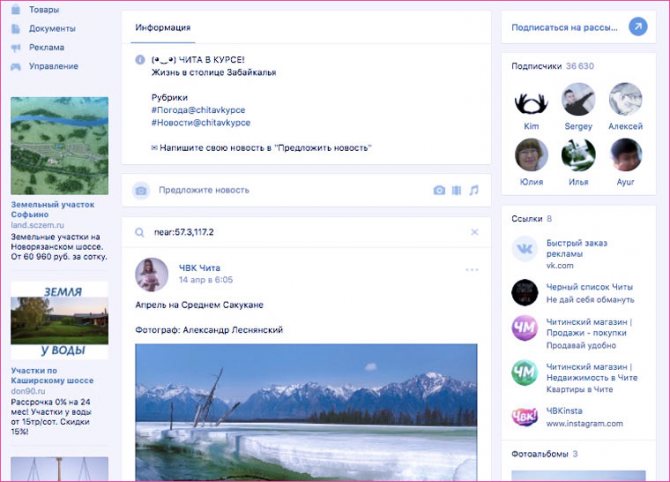Open Быстрый заказ рекламы link

pyautogui.click(x=577, y=248)
